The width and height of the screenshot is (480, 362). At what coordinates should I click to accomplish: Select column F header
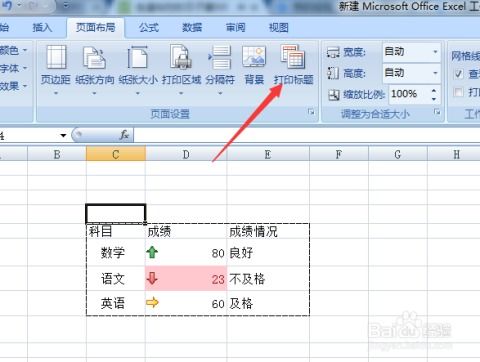click(x=339, y=154)
